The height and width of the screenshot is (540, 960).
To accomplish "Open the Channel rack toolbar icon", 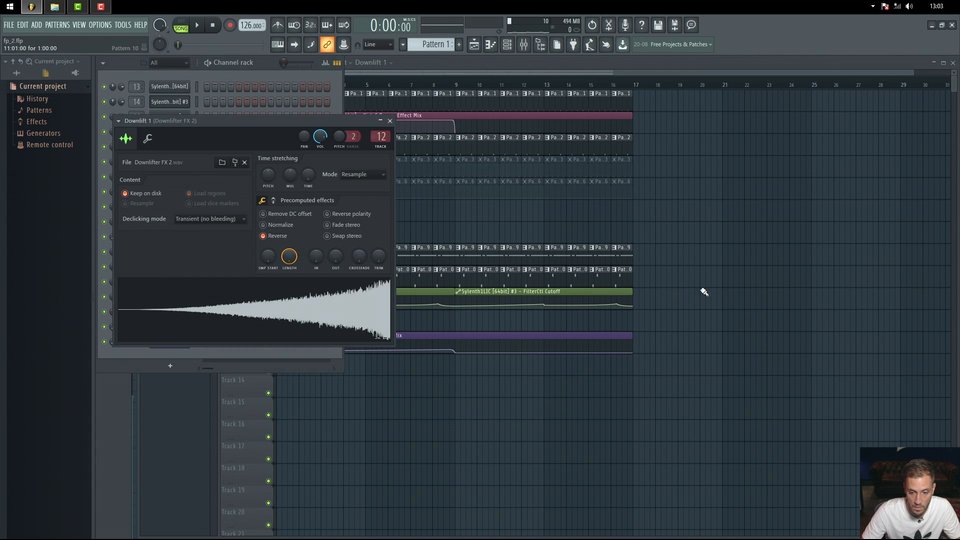I will tap(507, 44).
